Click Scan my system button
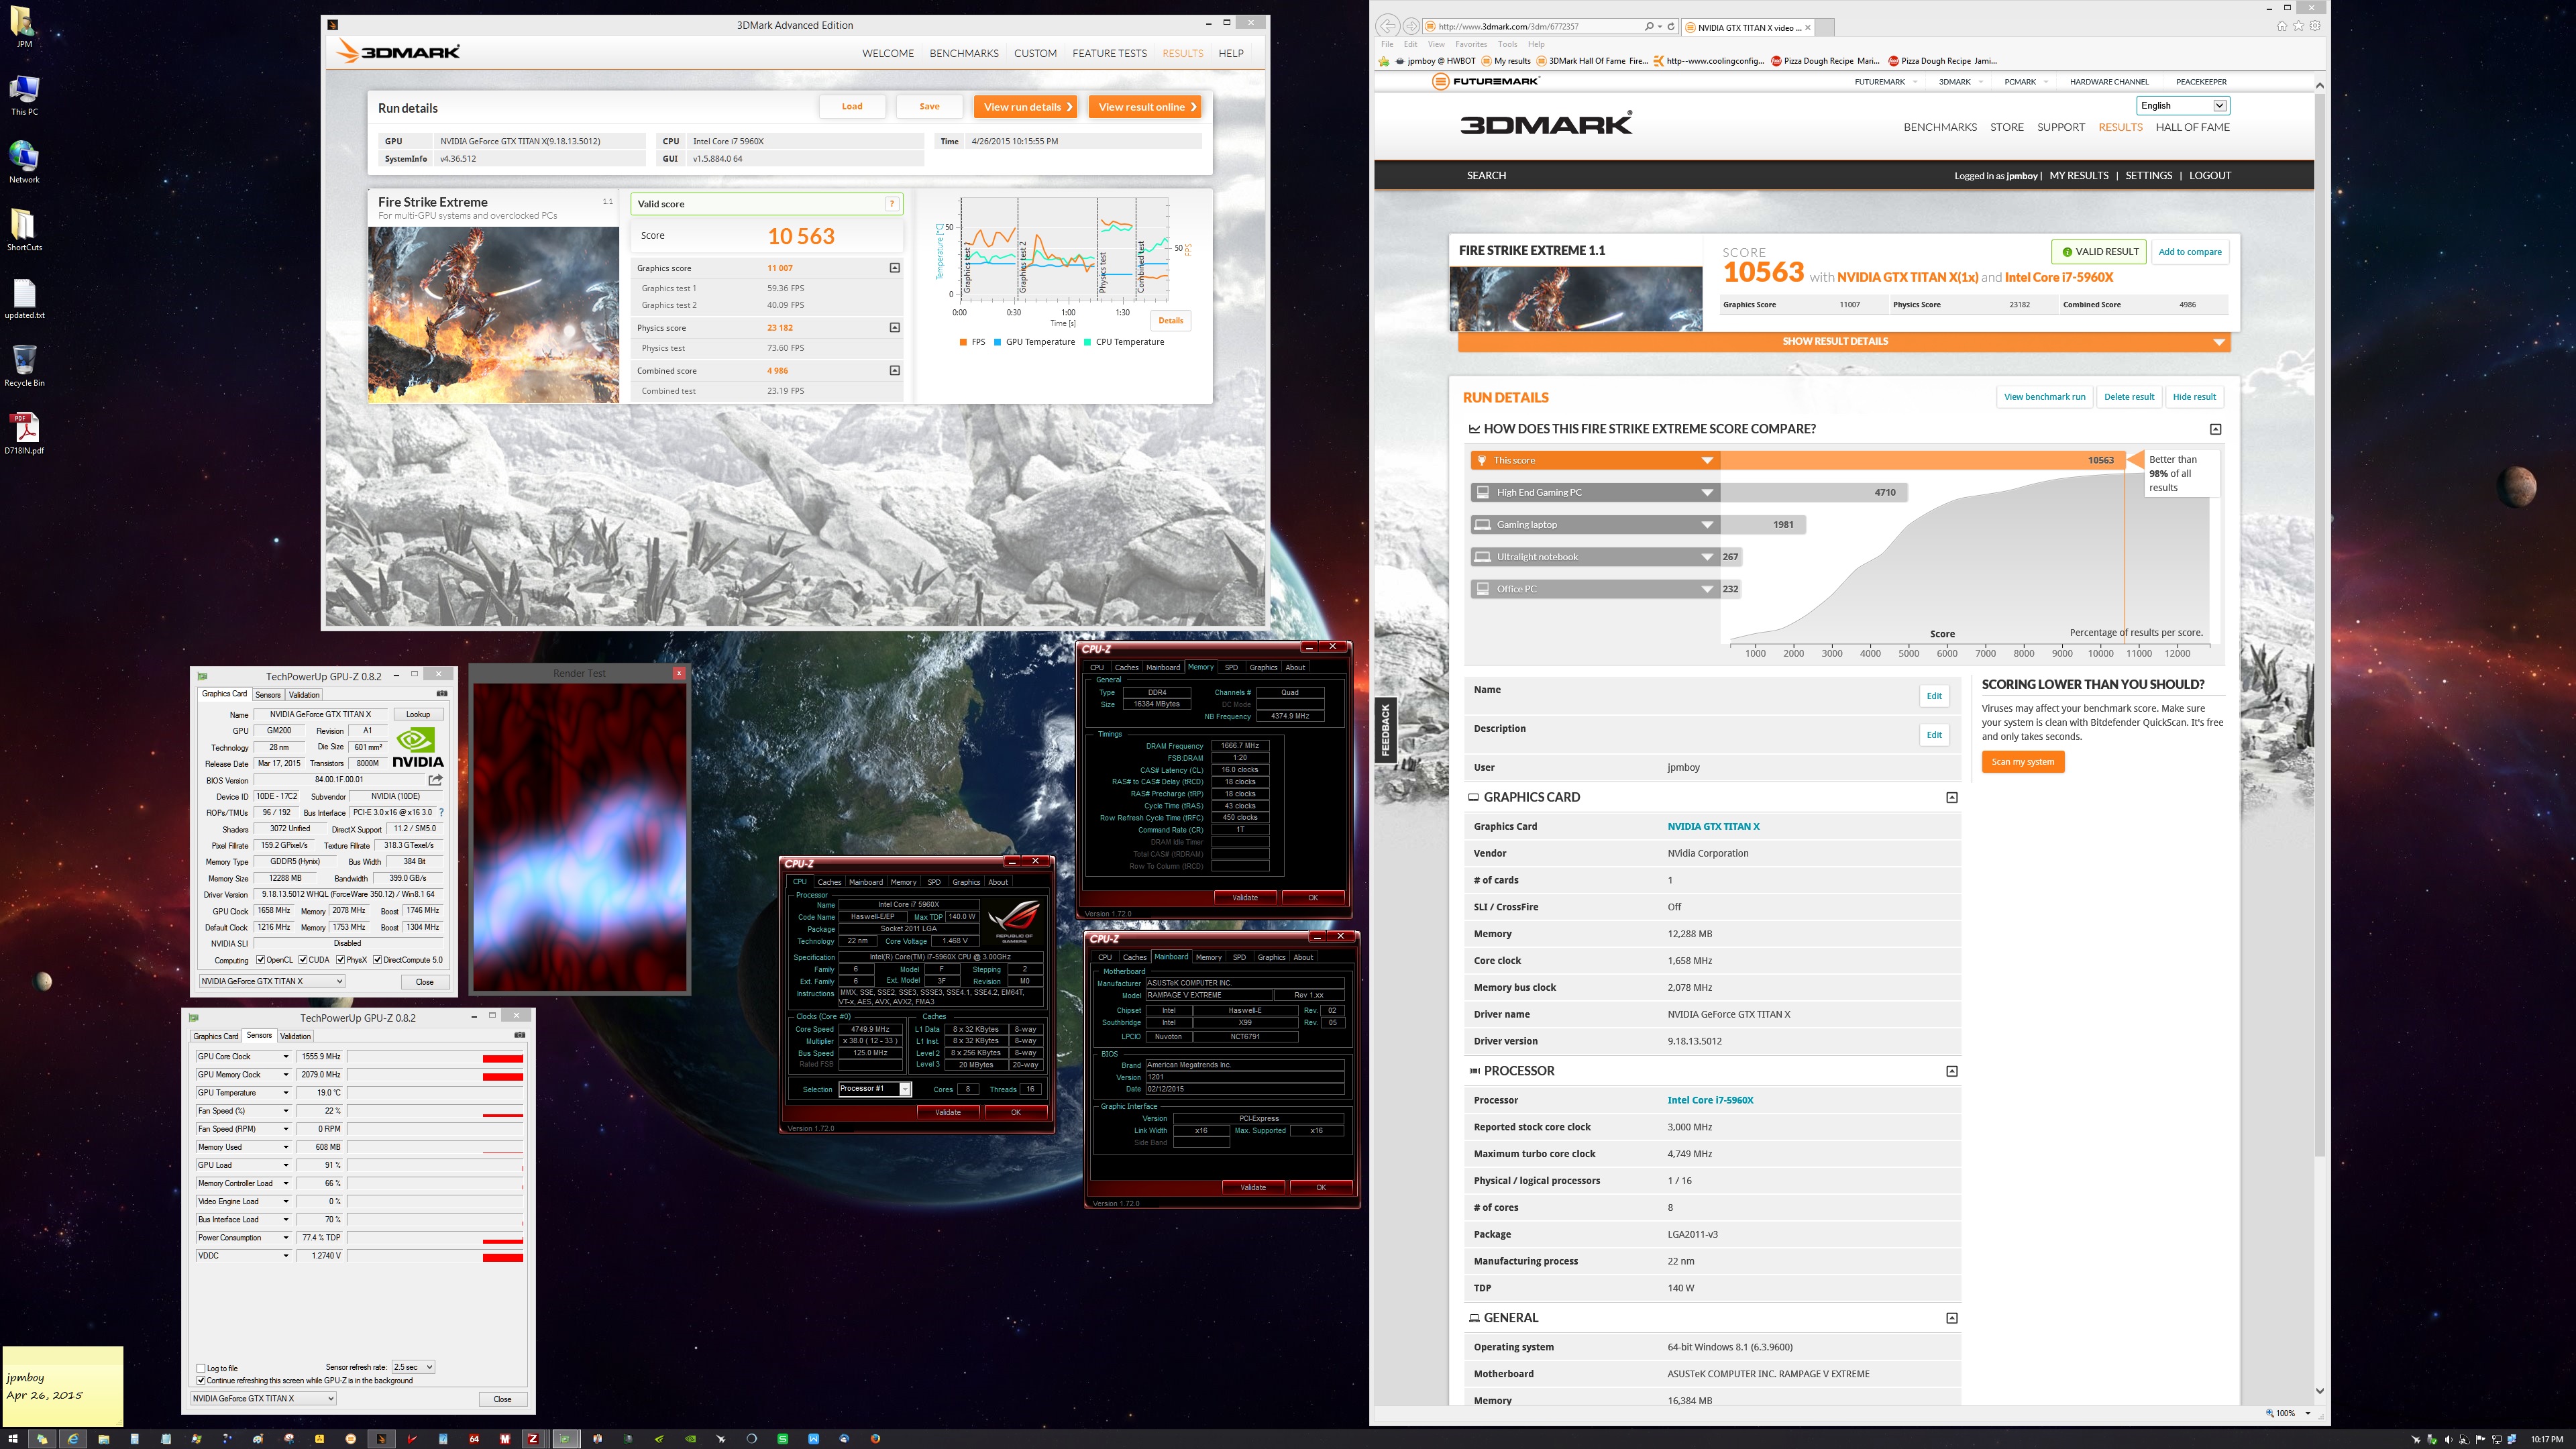Viewport: 2576px width, 1449px height. point(2022,762)
